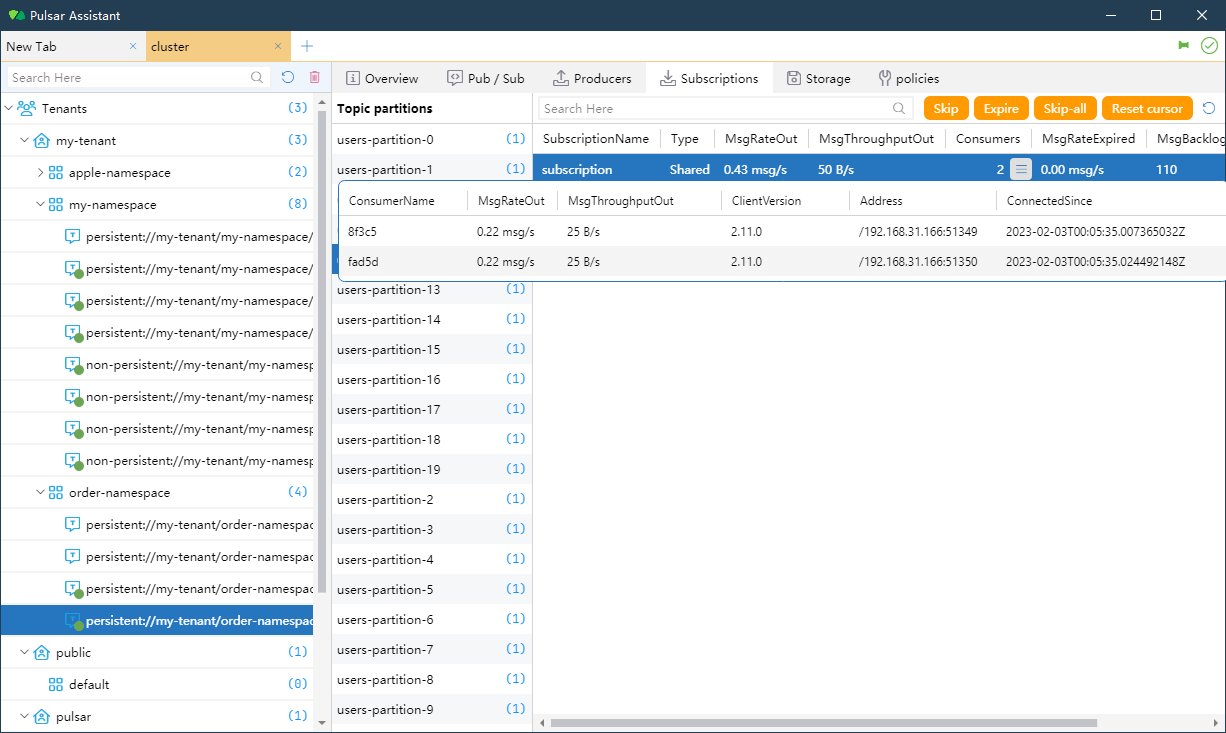The width and height of the screenshot is (1226, 733).
Task: Toggle the consumer list via the hamburger icon
Action: [x=1021, y=168]
